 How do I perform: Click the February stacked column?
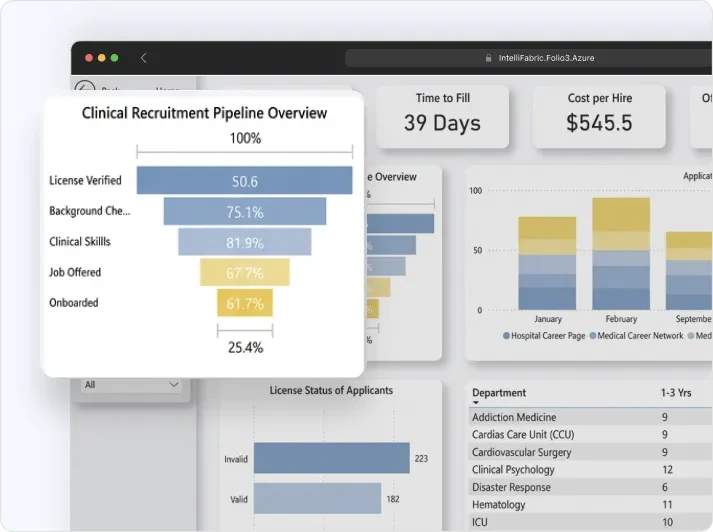pos(621,254)
